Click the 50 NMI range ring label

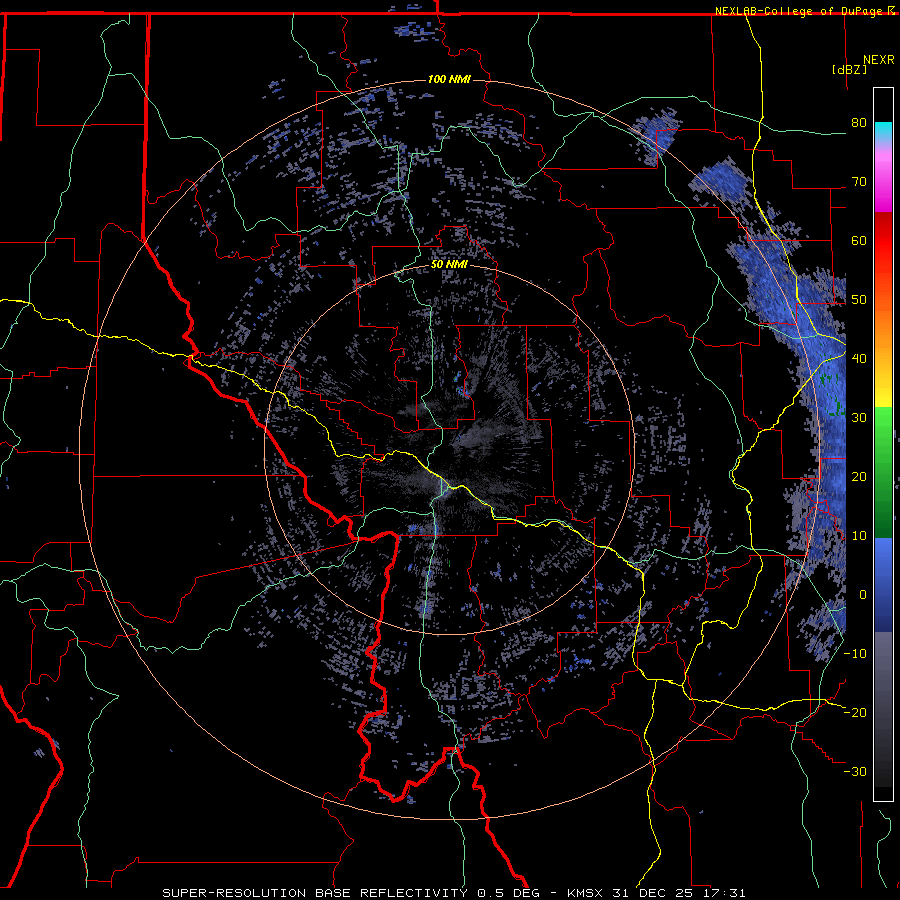[449, 265]
